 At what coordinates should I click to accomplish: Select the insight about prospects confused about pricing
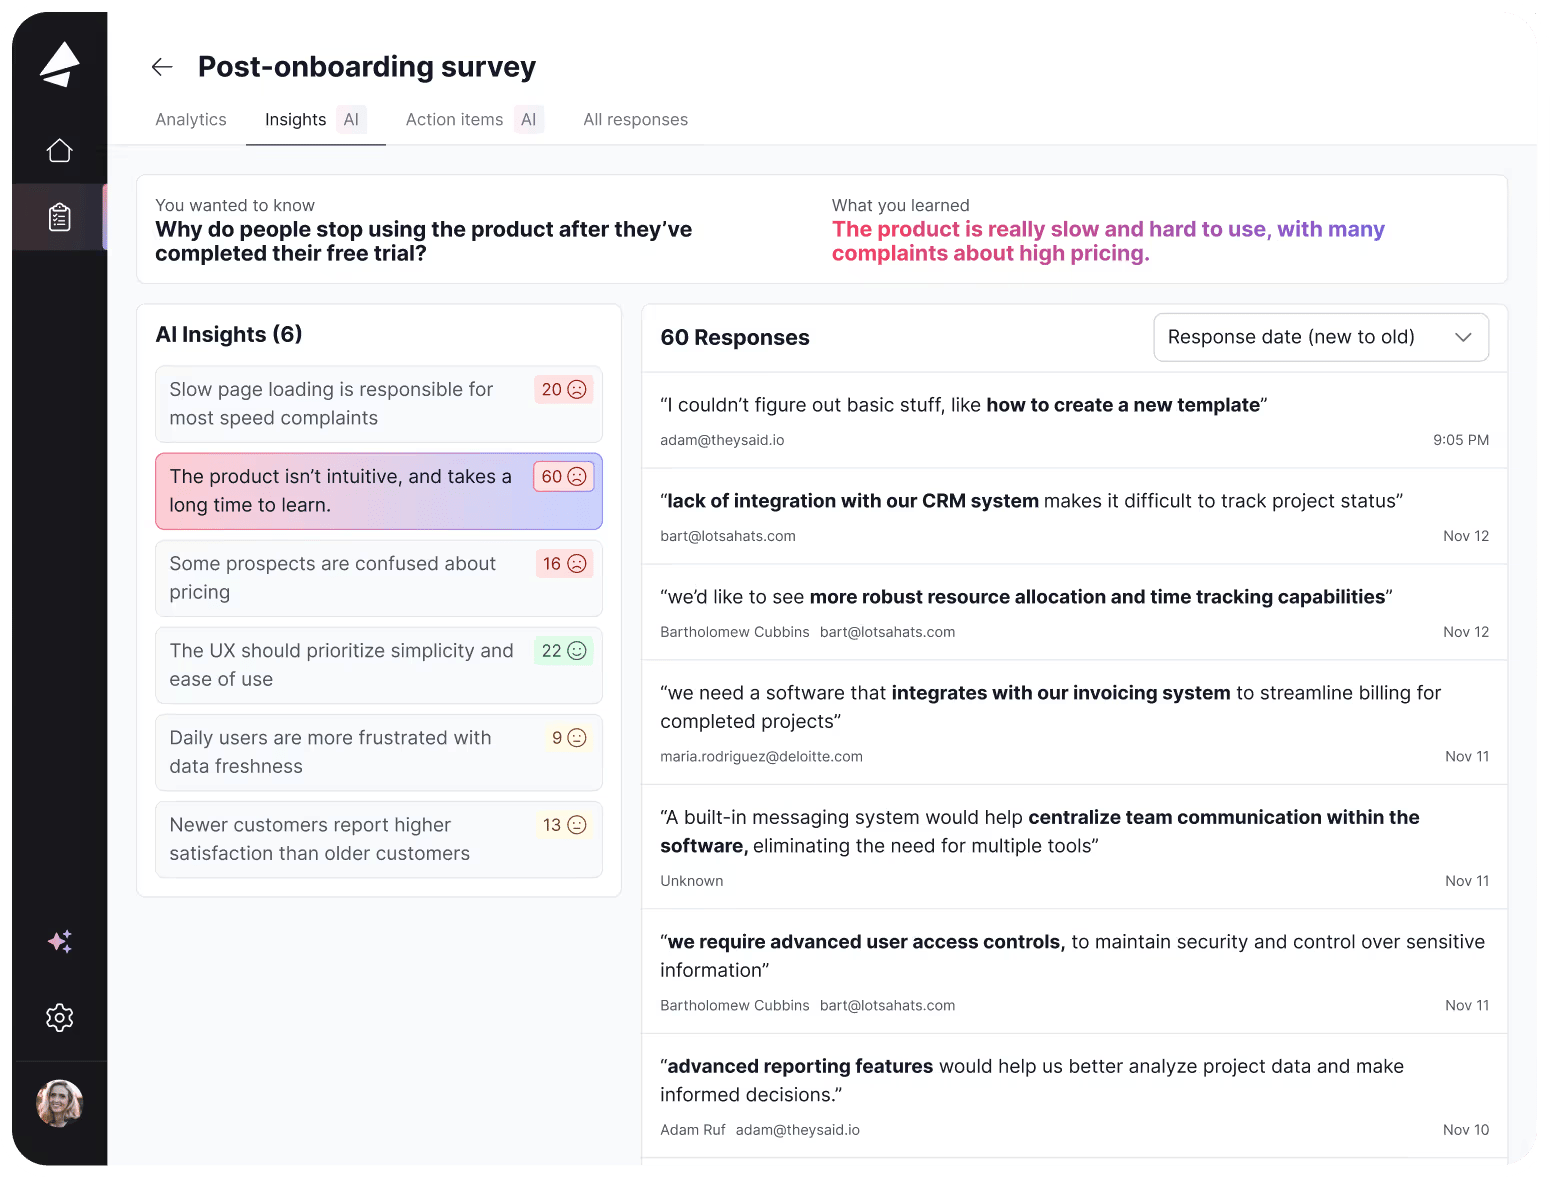pos(379,578)
